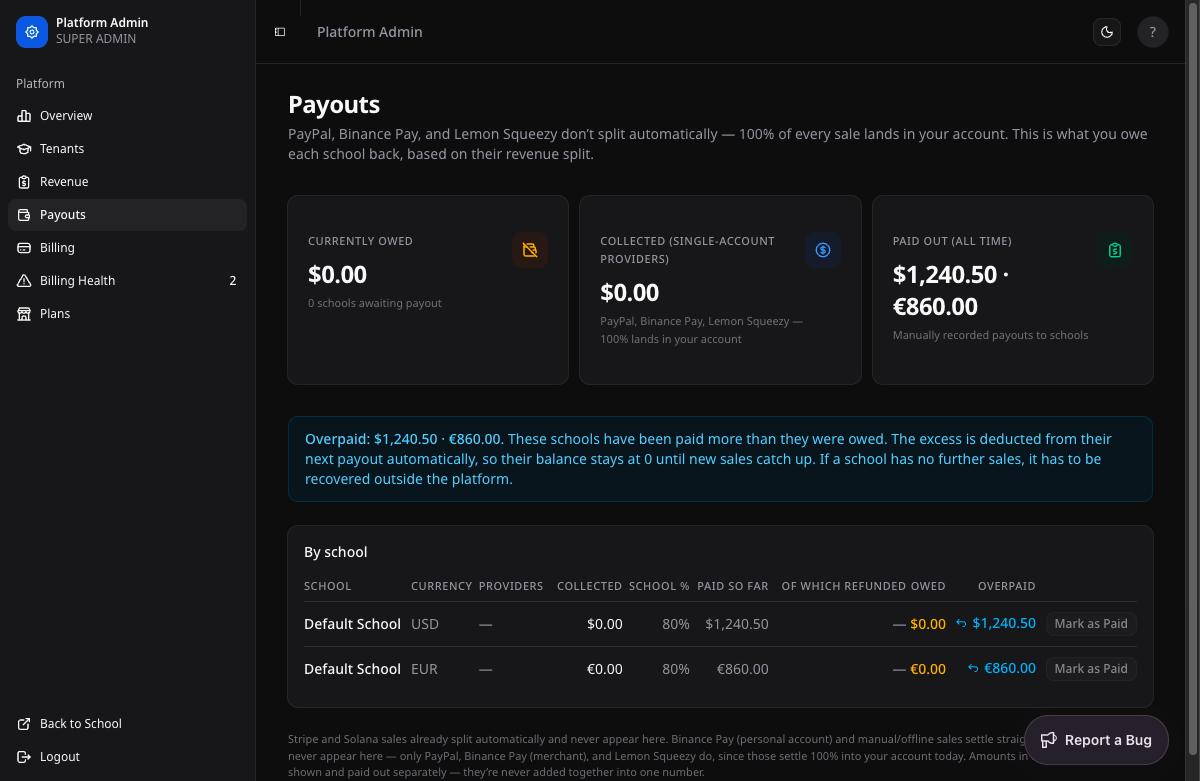Open help via the question mark icon
This screenshot has height=781, width=1200.
click(1152, 32)
